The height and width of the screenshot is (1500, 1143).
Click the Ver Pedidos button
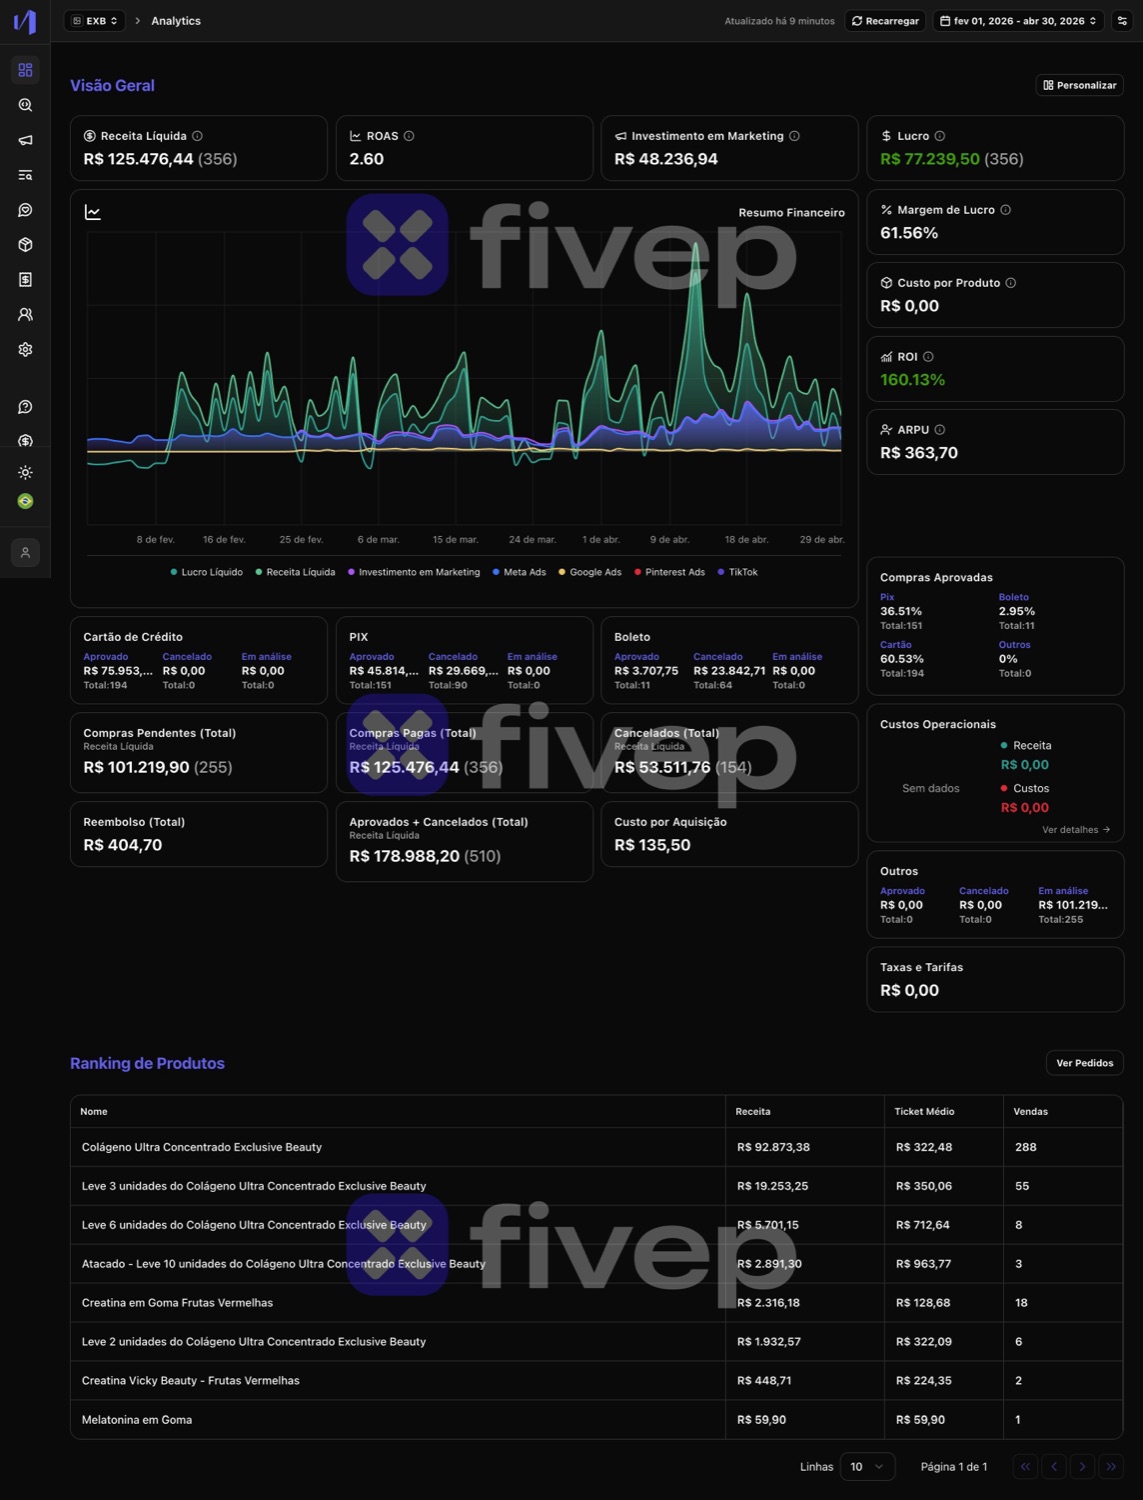tap(1085, 1063)
